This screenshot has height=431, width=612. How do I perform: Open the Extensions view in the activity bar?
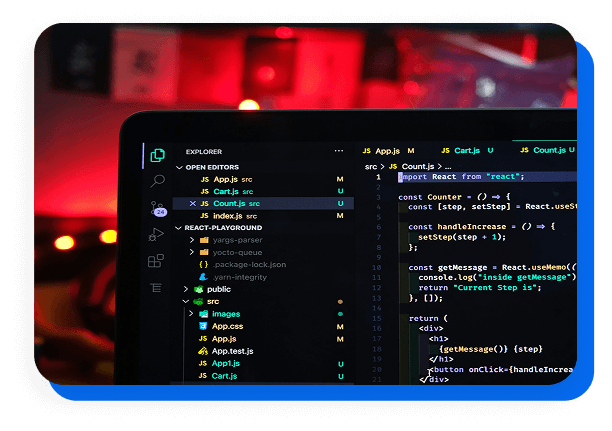click(156, 261)
